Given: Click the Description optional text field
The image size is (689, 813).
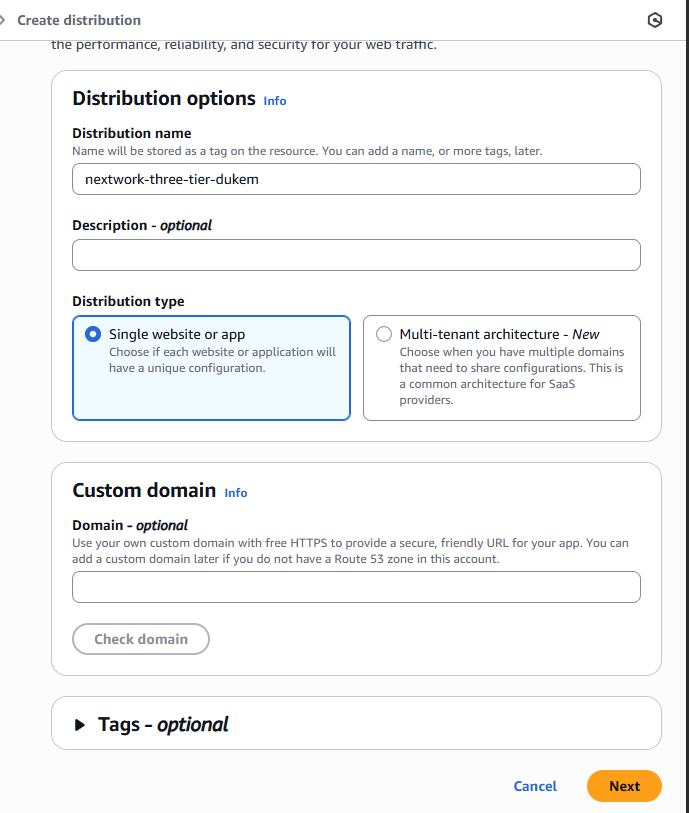Looking at the screenshot, I should click(x=355, y=255).
